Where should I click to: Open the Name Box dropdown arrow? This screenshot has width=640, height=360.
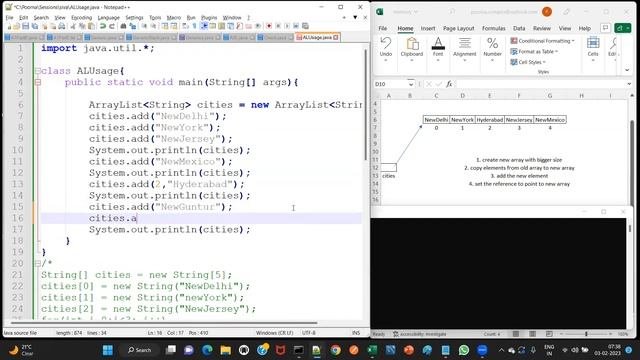pos(411,84)
